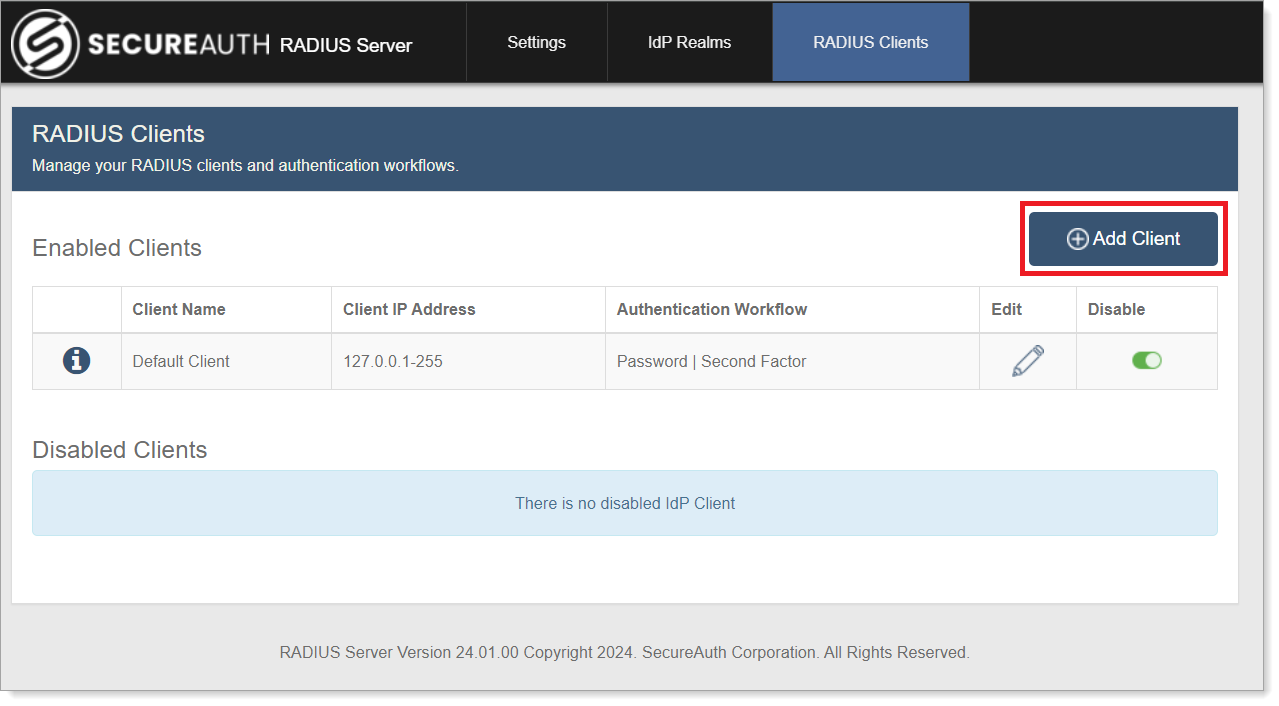Click the Enabled Clients heading

pyautogui.click(x=116, y=247)
